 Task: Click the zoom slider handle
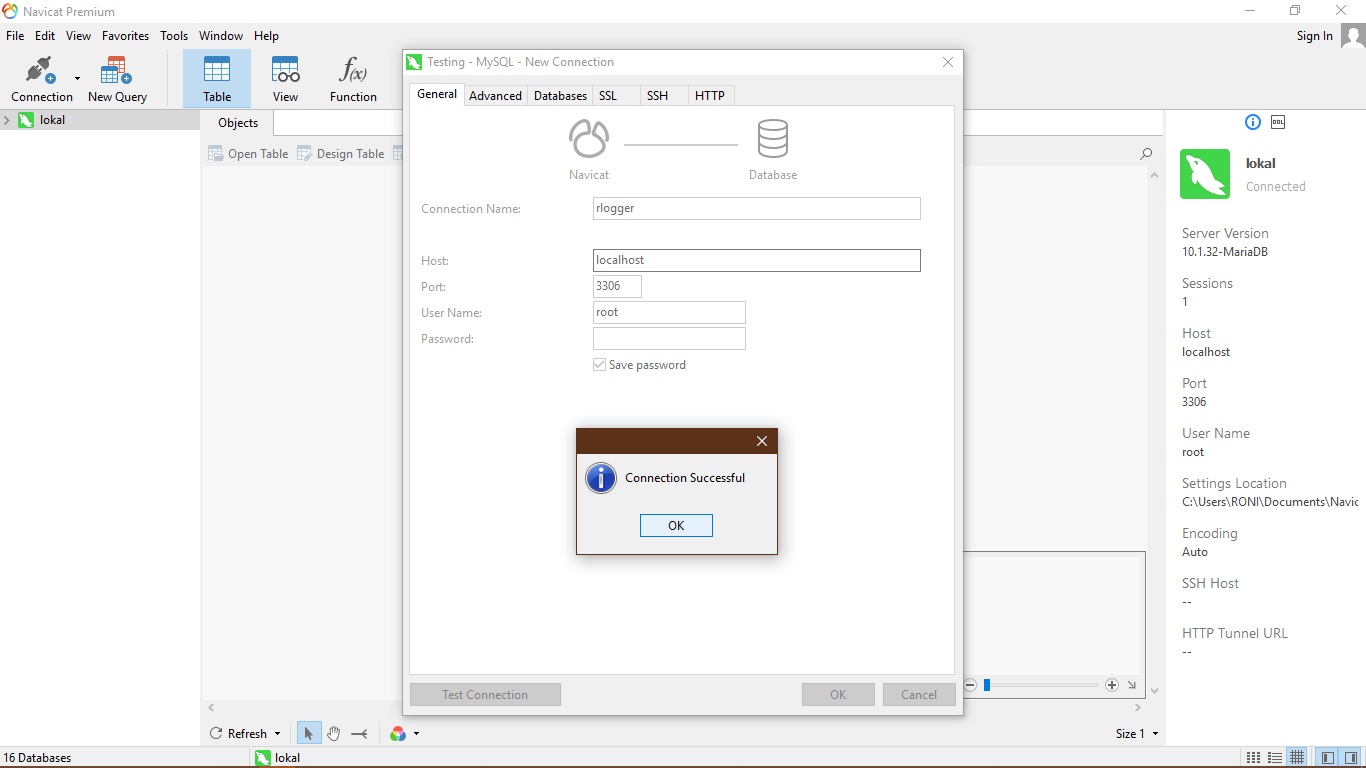tap(987, 685)
